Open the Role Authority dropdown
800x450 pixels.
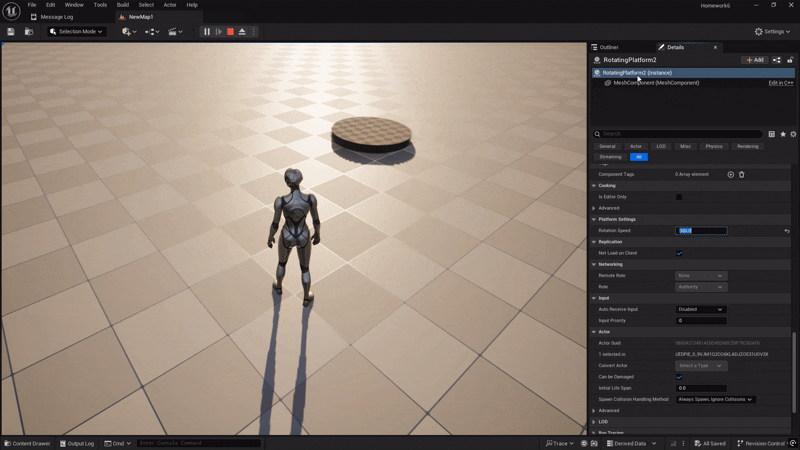pos(701,287)
